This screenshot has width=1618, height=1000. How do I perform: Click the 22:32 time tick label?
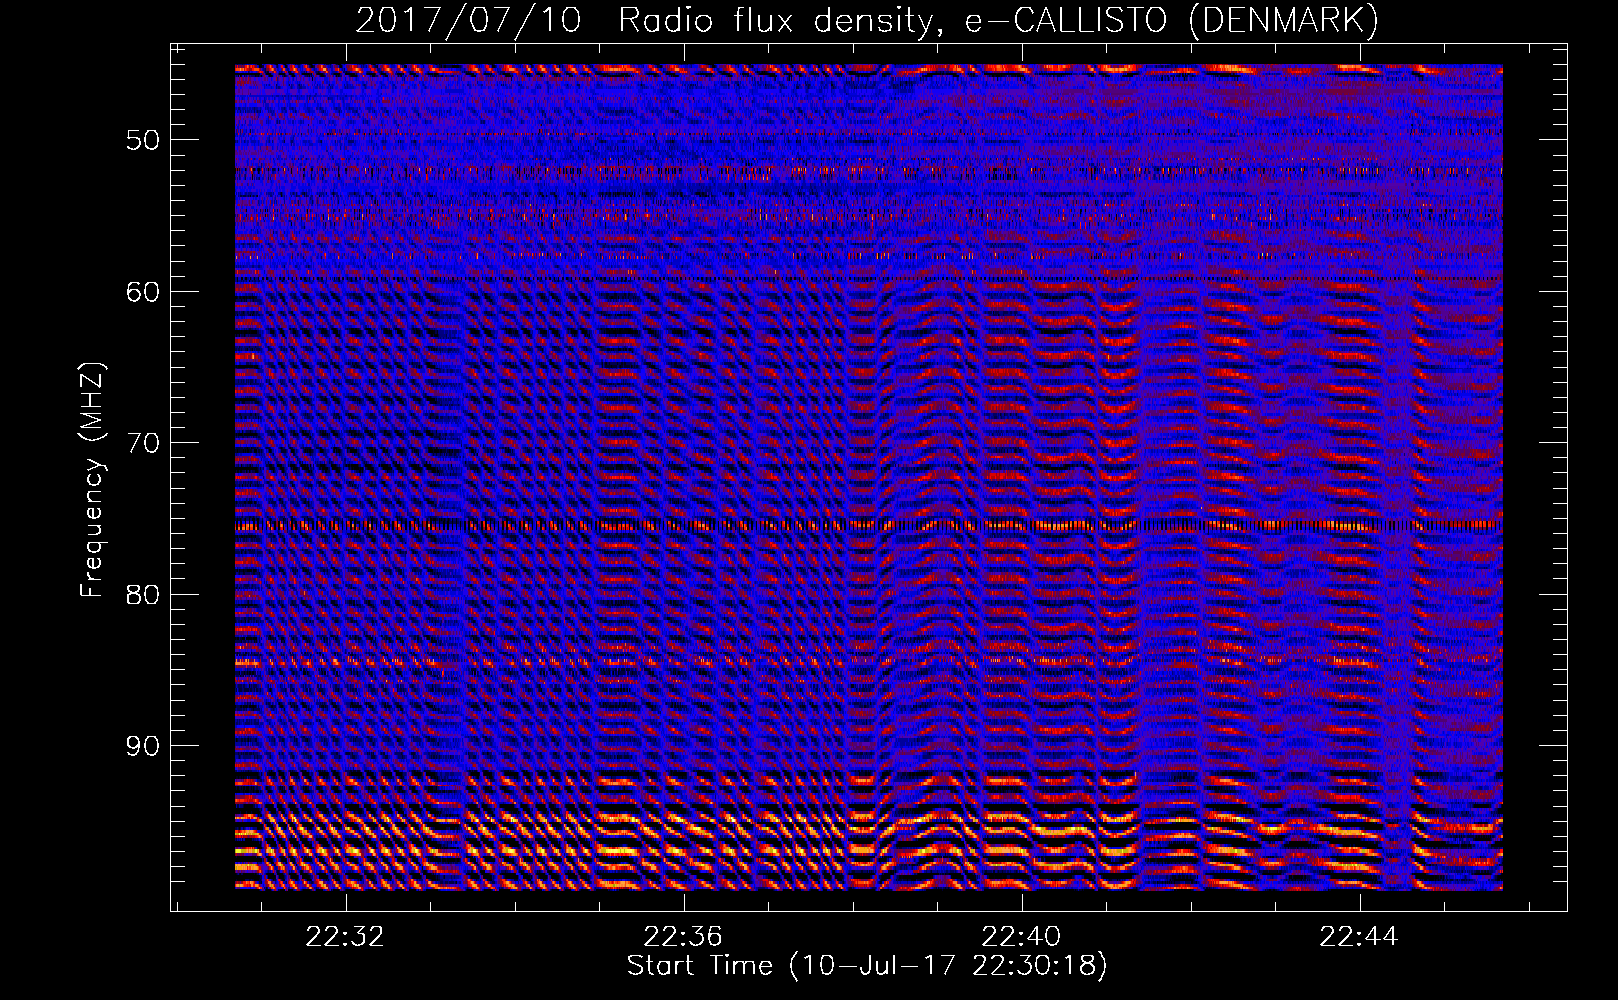pos(345,937)
